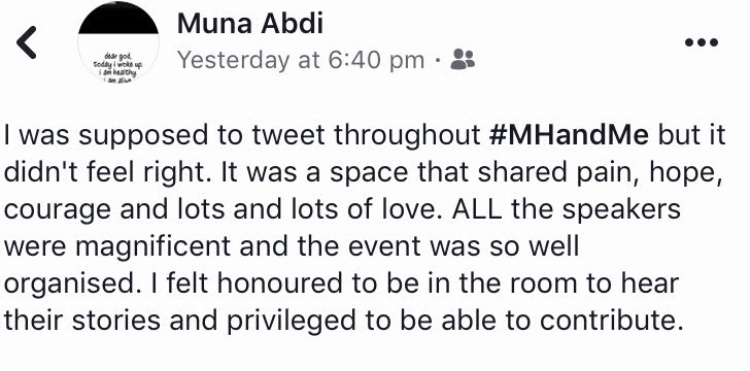Open the three-dot post options menu
The image size is (750, 371).
tap(701, 42)
